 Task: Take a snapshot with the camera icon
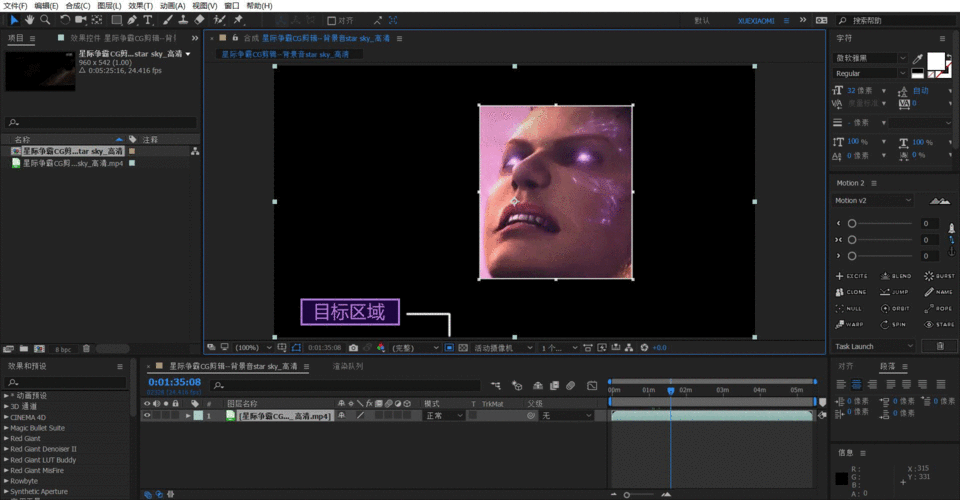(353, 348)
